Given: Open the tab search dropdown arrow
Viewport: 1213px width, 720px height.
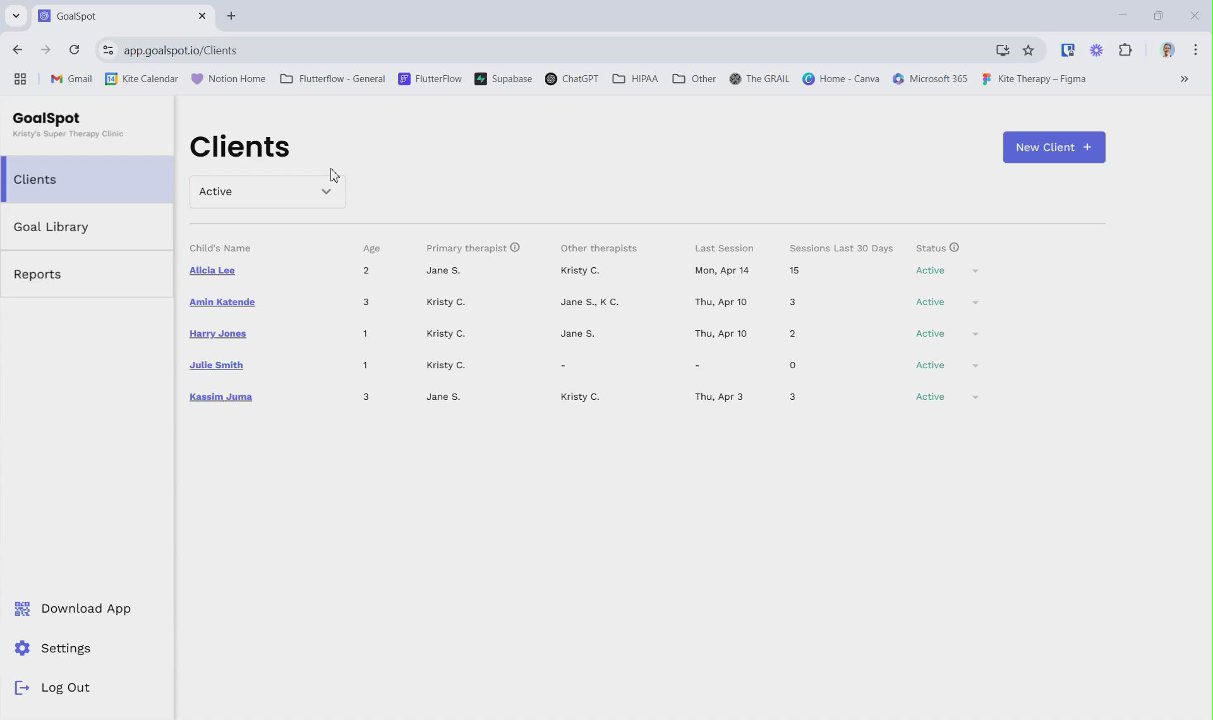Looking at the screenshot, I should point(16,16).
